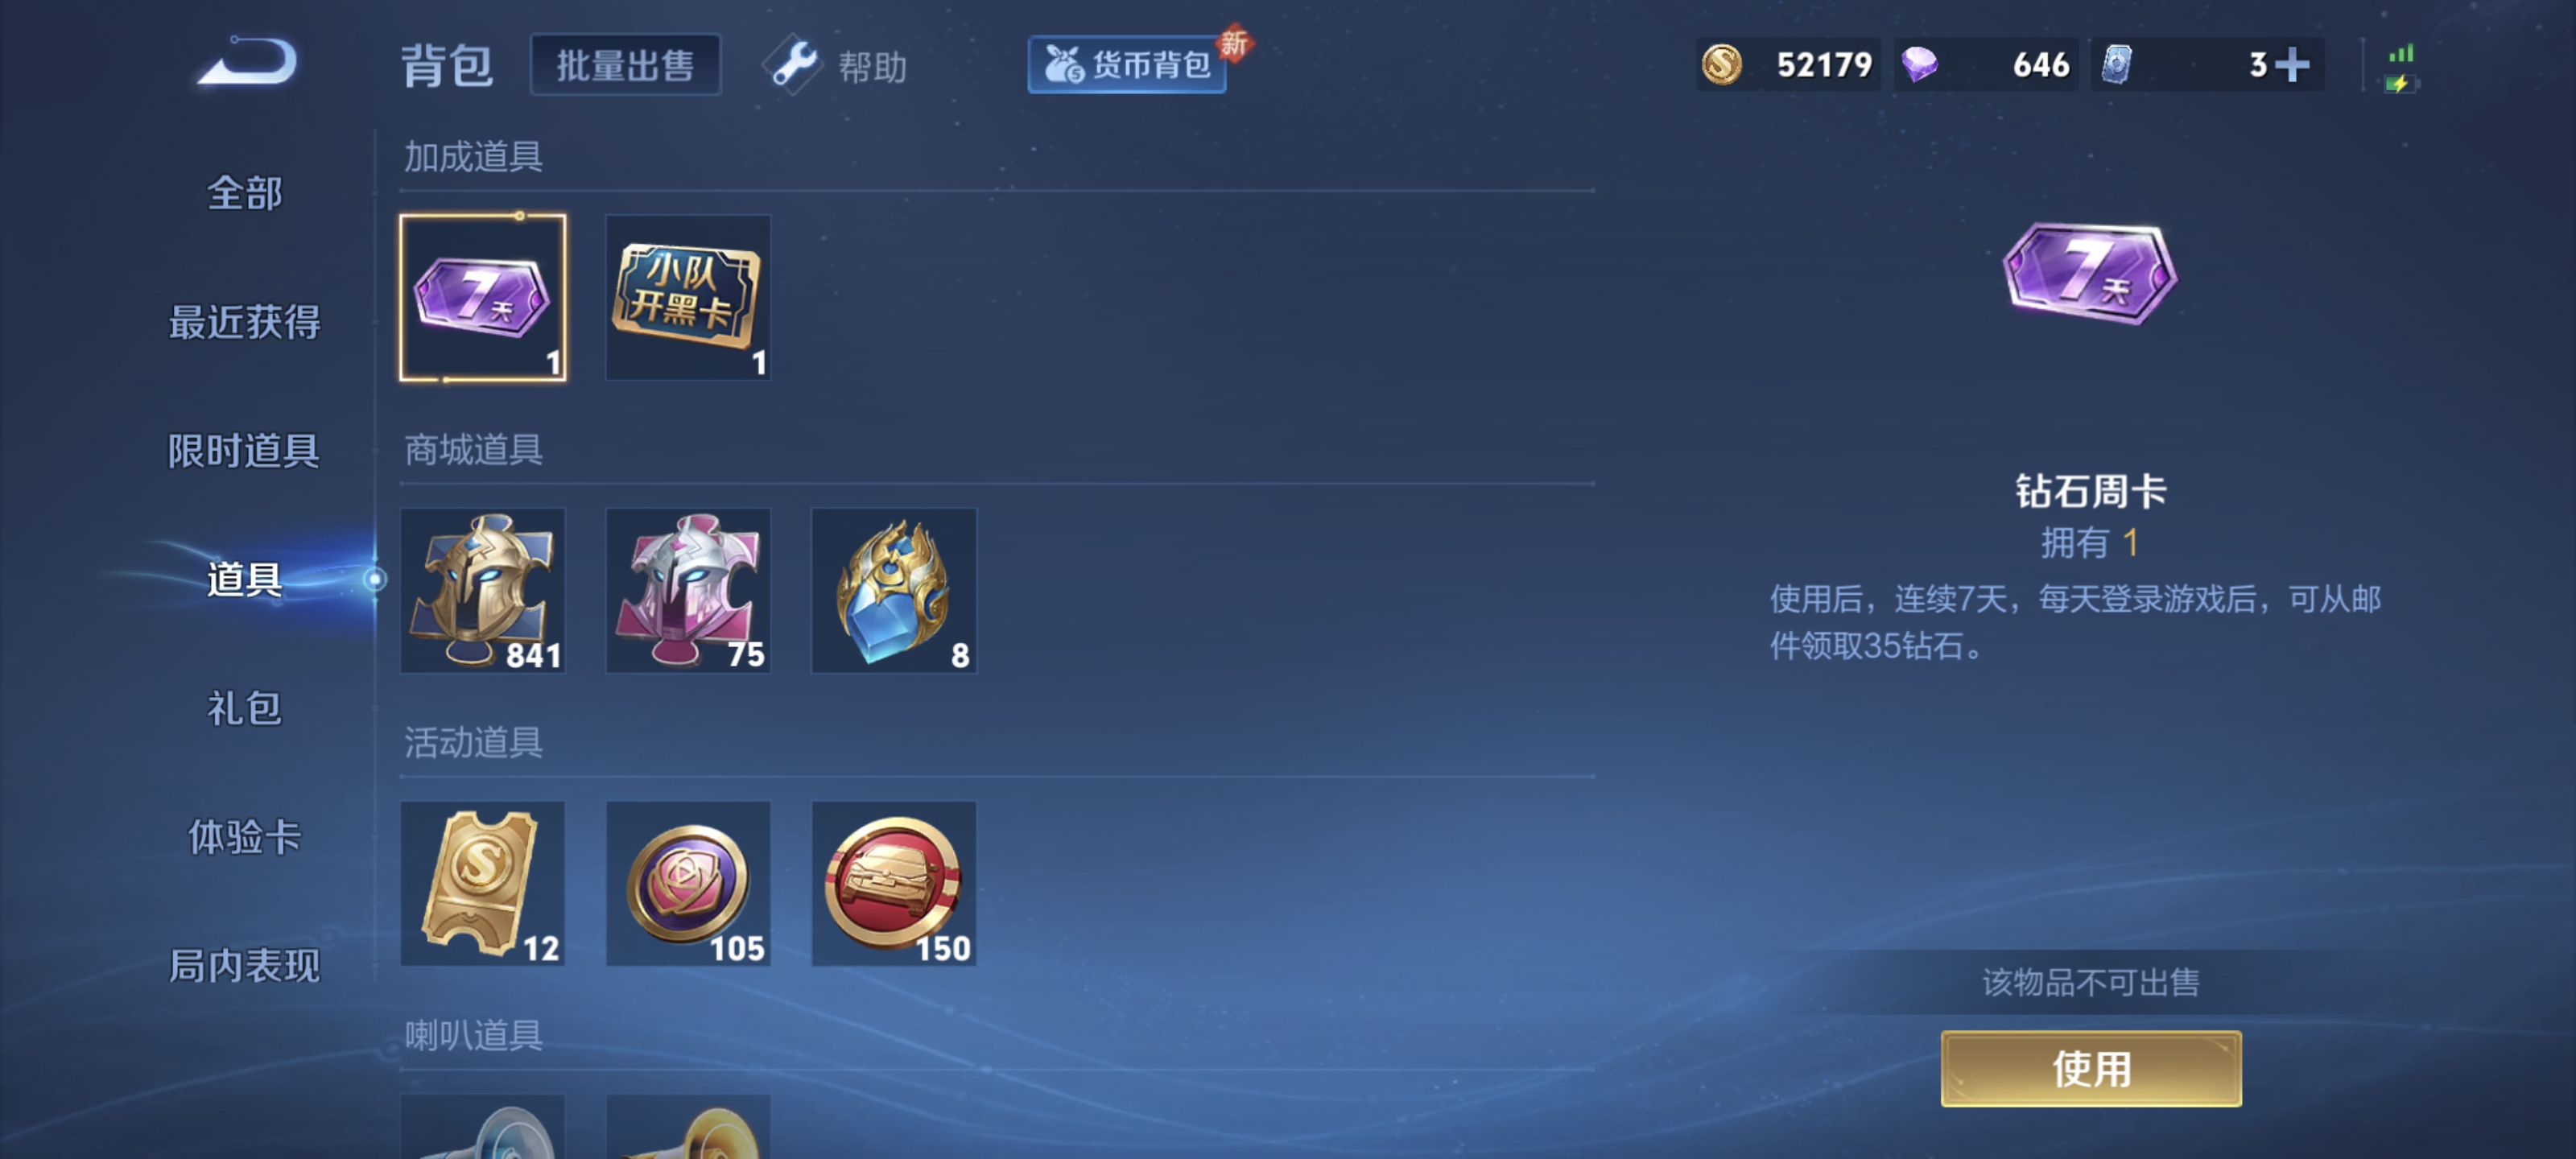
Task: Select the blue crystal item (8)
Action: tap(894, 590)
